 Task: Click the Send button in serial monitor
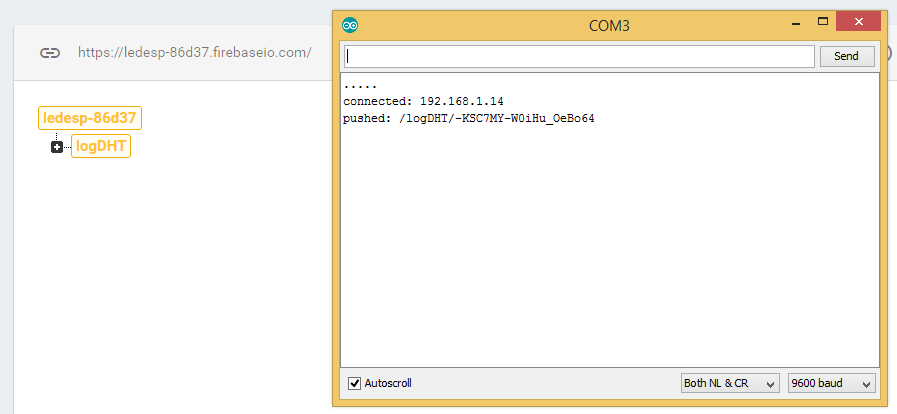(847, 56)
